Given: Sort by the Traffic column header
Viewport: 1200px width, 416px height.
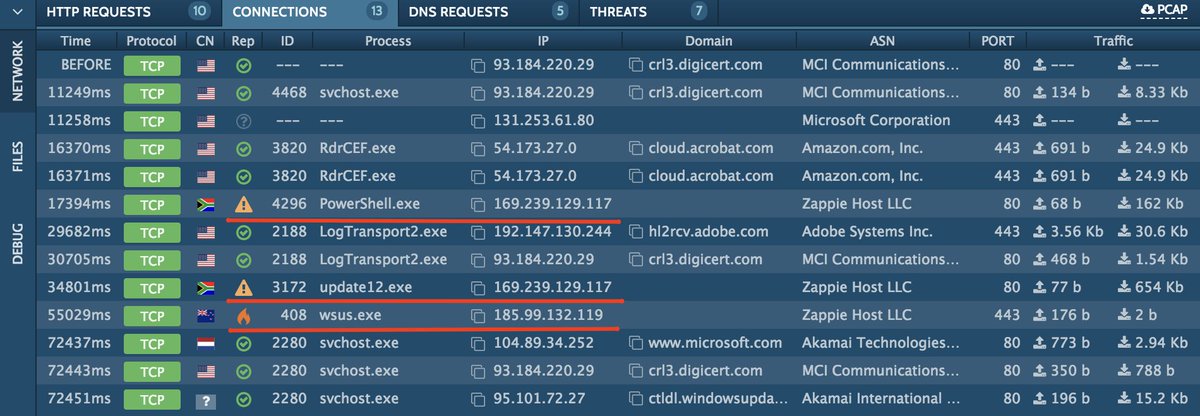Looking at the screenshot, I should 1113,41.
